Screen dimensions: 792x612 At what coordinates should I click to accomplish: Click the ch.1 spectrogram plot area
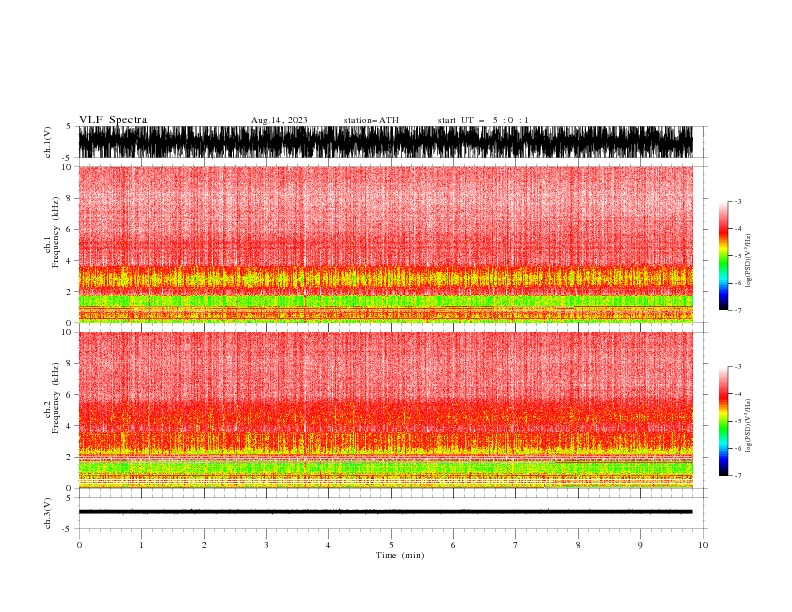tap(386, 244)
